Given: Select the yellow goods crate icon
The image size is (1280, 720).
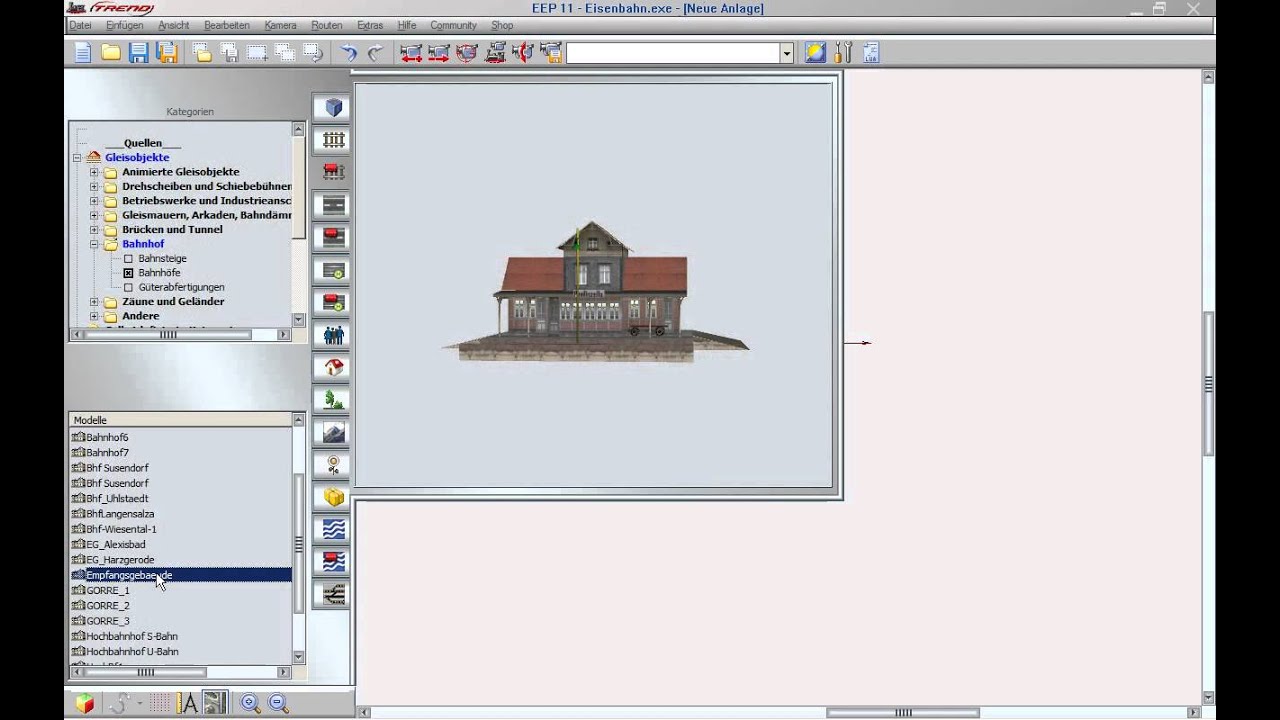Looking at the screenshot, I should [x=333, y=497].
